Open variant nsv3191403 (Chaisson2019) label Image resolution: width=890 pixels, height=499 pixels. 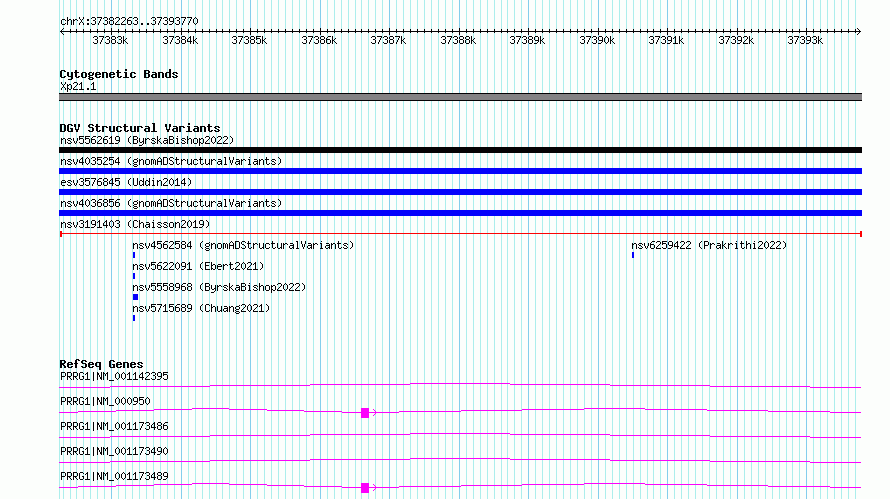pos(135,224)
